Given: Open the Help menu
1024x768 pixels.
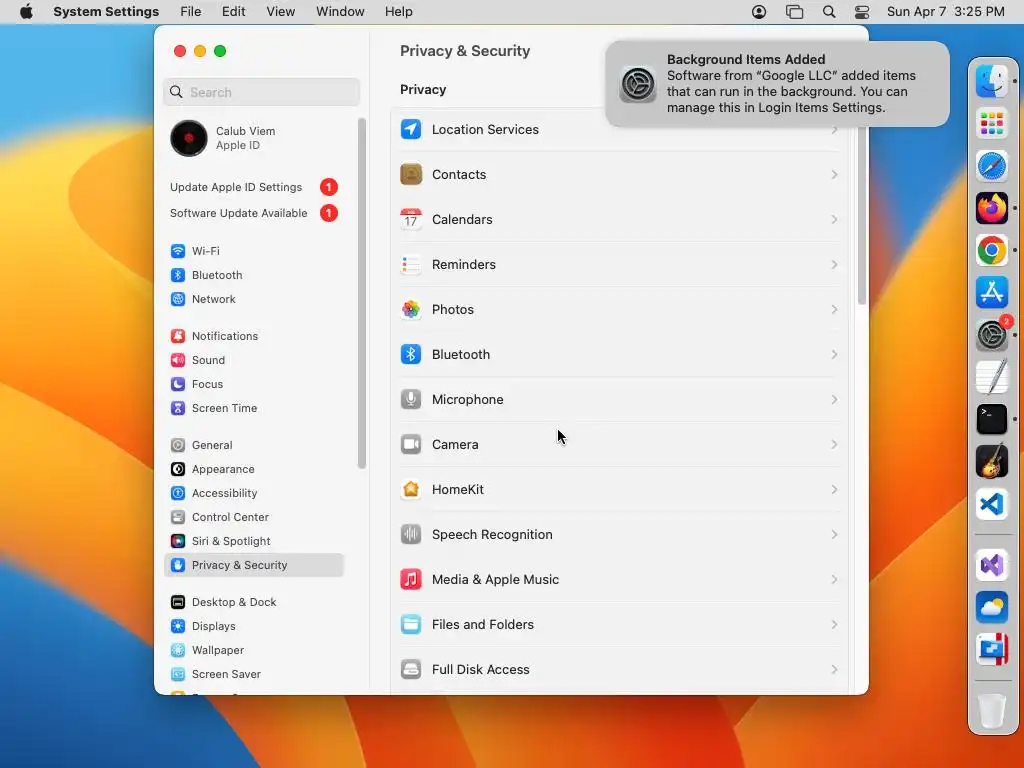Looking at the screenshot, I should [398, 12].
